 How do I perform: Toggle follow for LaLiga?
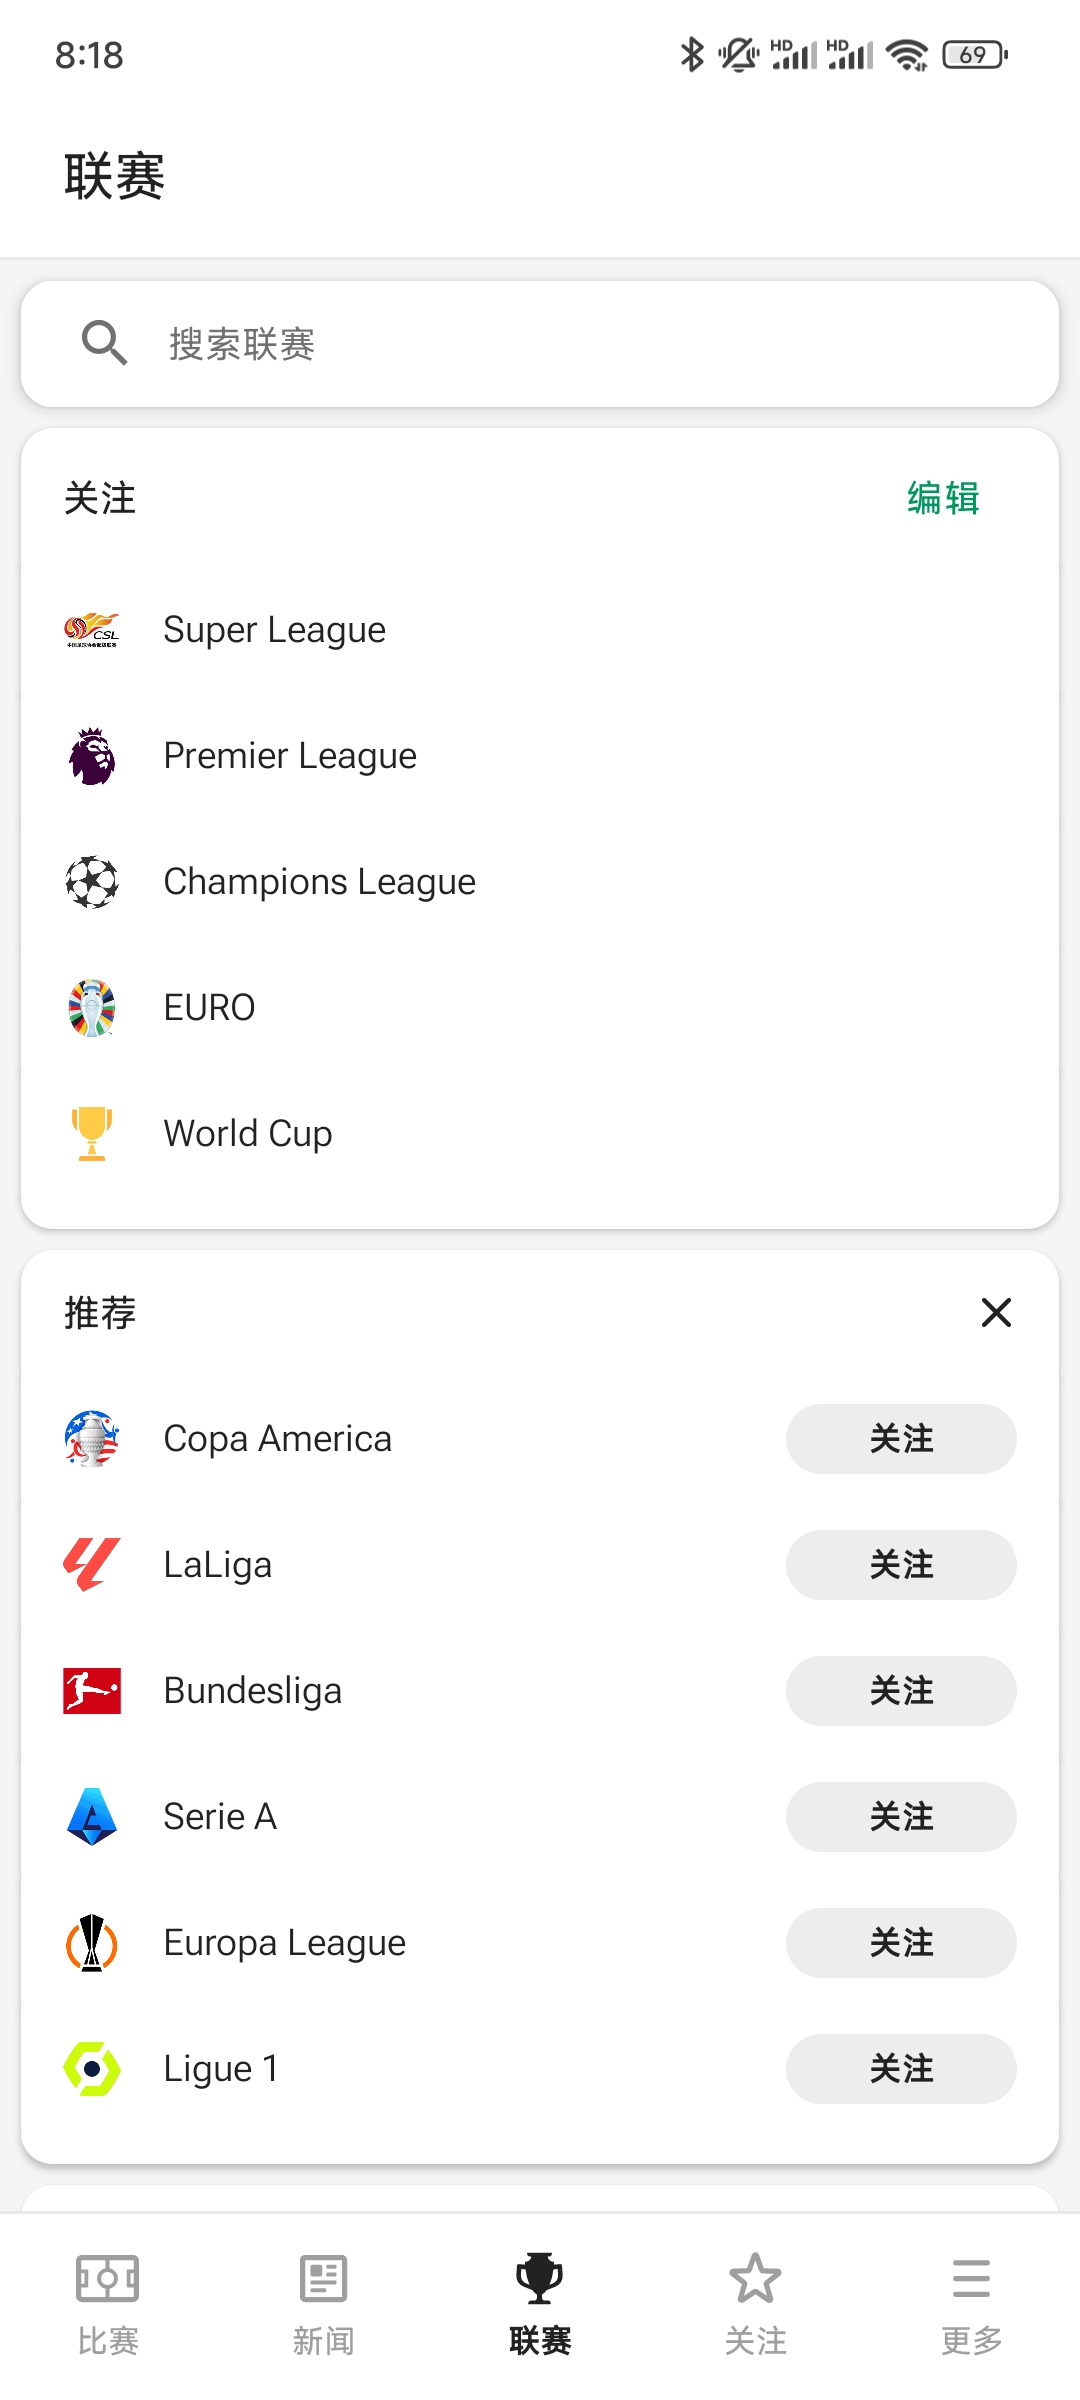coord(901,1565)
